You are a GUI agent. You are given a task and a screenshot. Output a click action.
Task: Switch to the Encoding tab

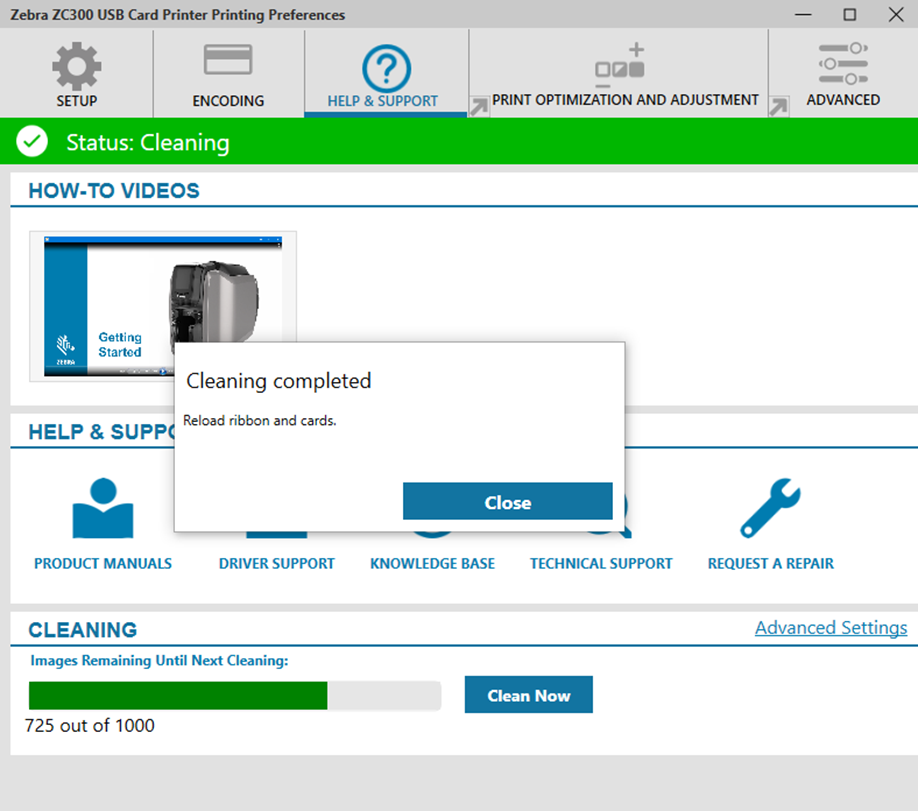pyautogui.click(x=228, y=74)
